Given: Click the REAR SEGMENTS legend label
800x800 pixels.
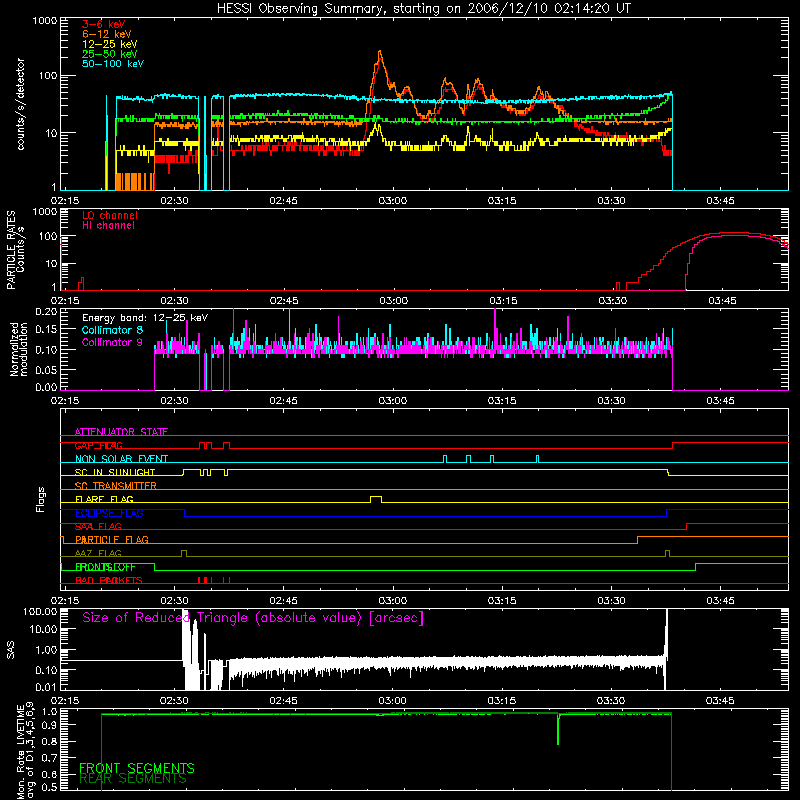Looking at the screenshot, I should (133, 779).
